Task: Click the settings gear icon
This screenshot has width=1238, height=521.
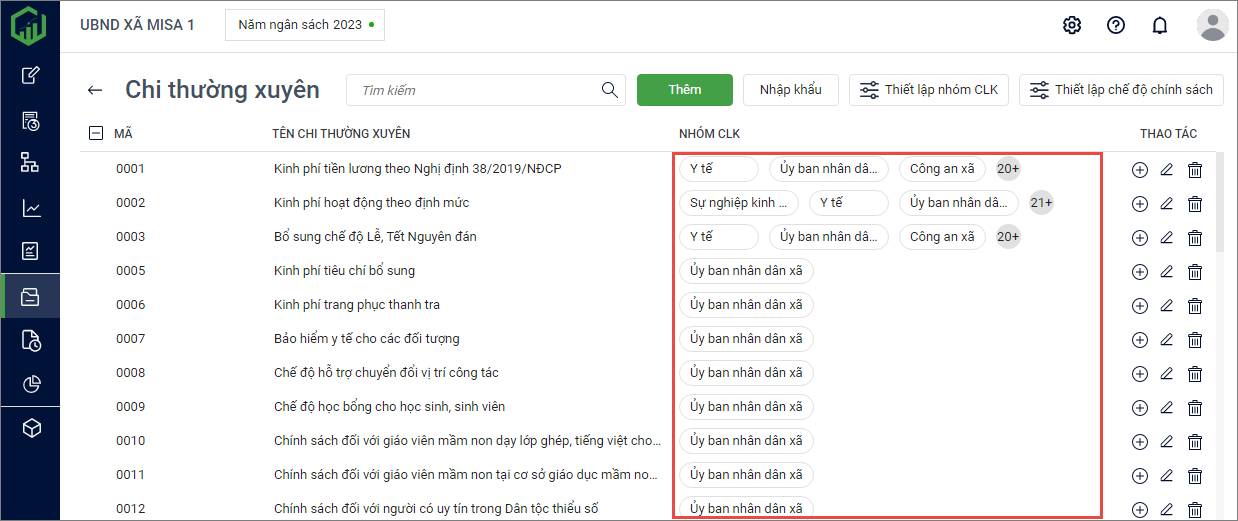Action: [1072, 25]
